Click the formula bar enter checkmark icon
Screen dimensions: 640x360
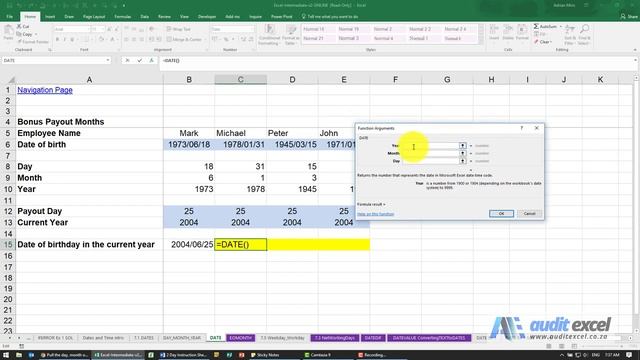[x=140, y=60]
